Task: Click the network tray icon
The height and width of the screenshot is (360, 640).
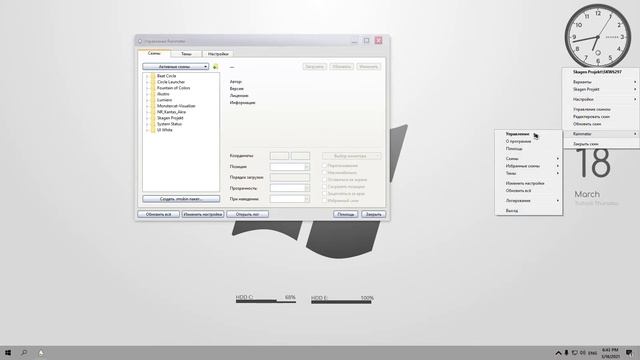Action: 574,353
